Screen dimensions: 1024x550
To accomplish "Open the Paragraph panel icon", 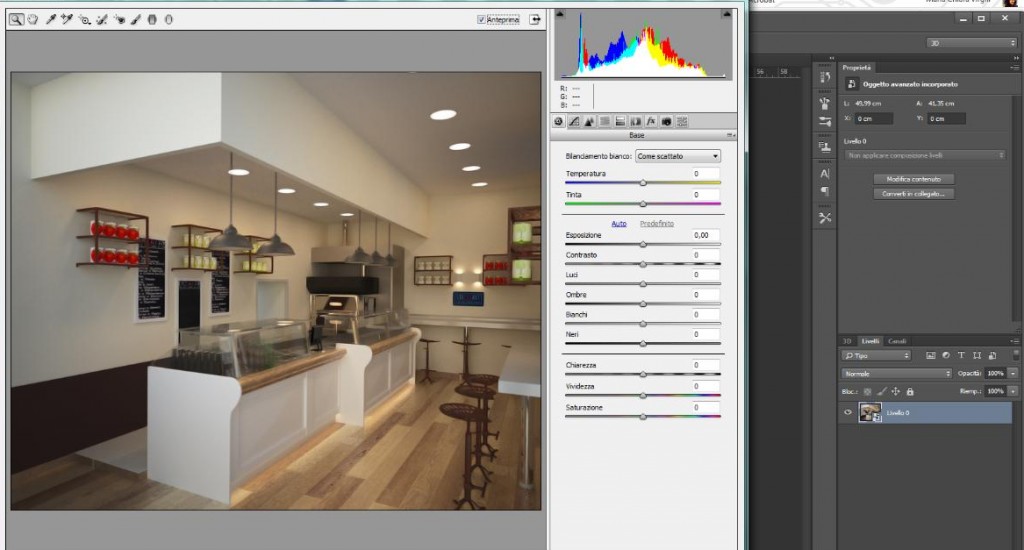I will tap(825, 191).
